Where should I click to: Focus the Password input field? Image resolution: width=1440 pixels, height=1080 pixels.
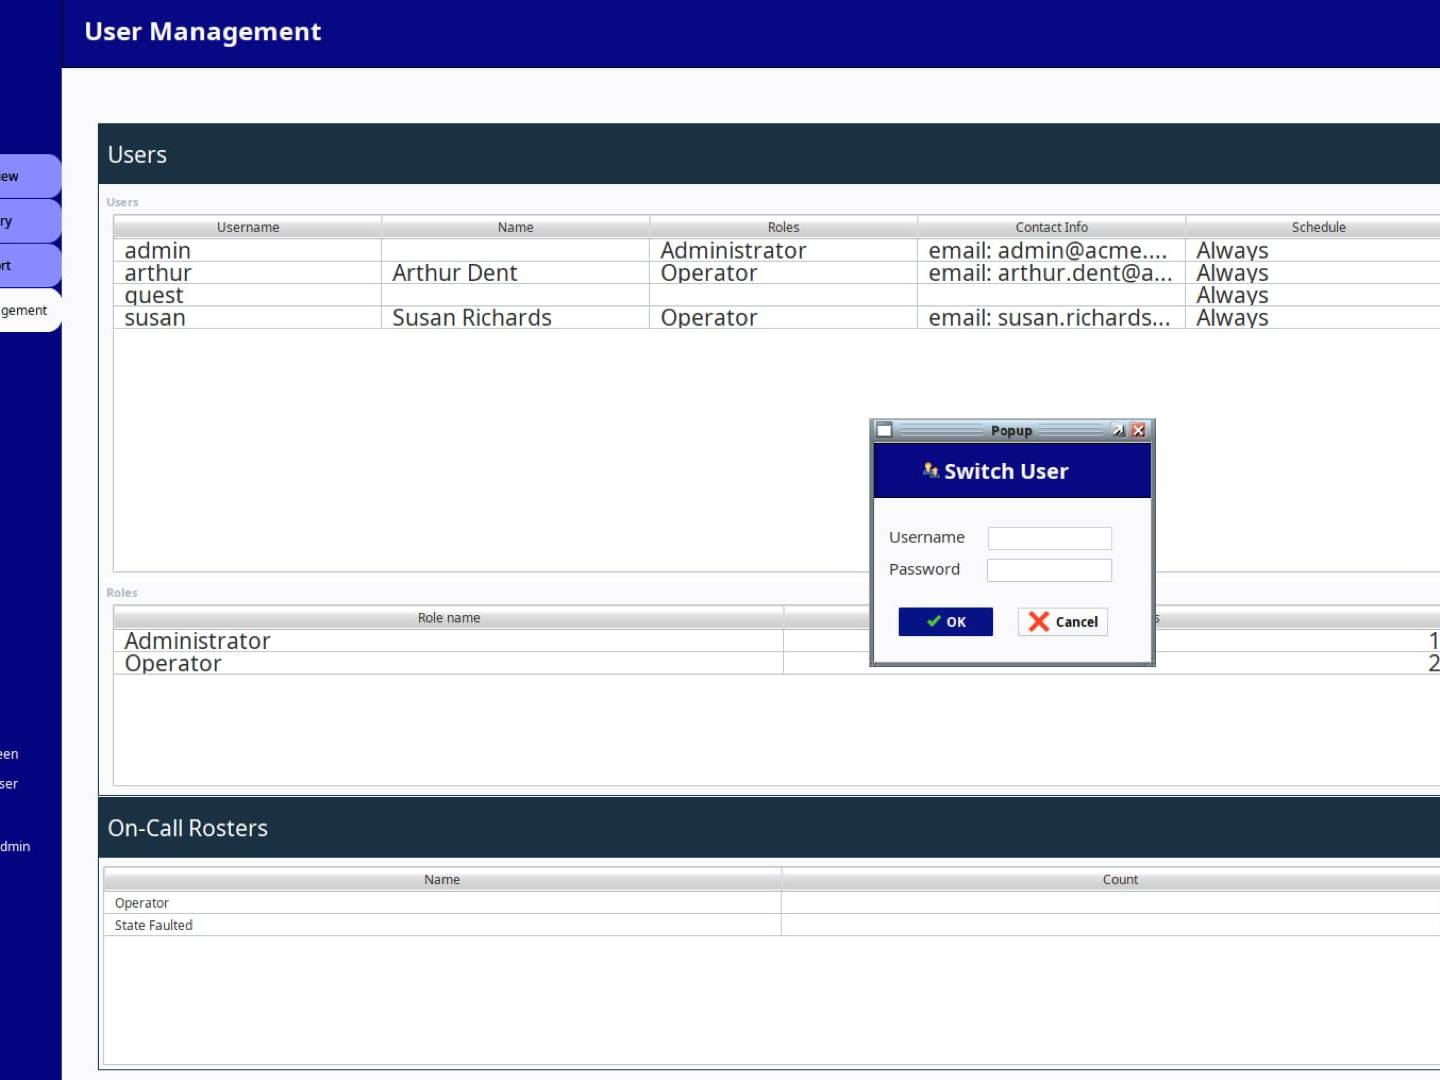[x=1049, y=570]
